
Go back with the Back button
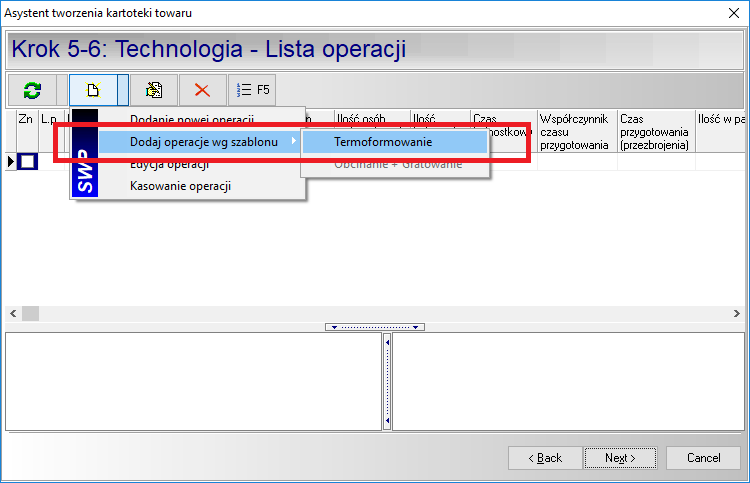(x=546, y=458)
